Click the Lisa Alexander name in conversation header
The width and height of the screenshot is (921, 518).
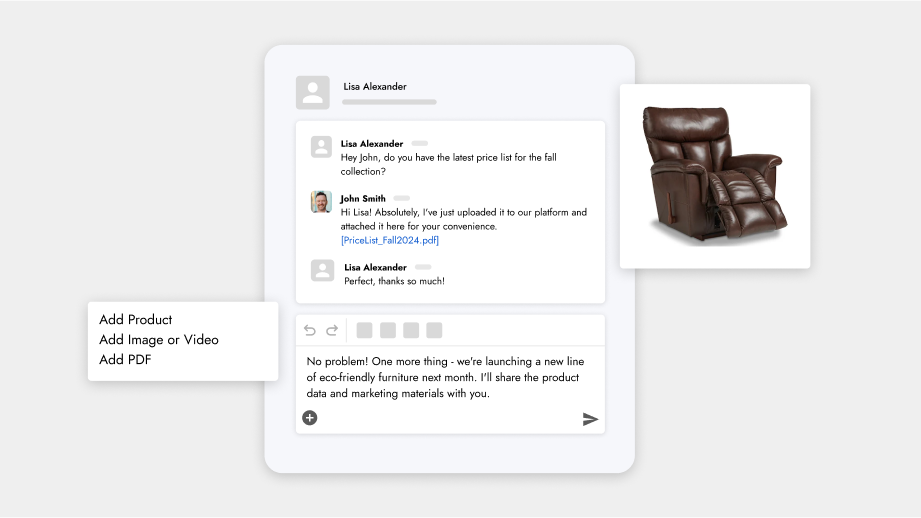click(x=375, y=87)
